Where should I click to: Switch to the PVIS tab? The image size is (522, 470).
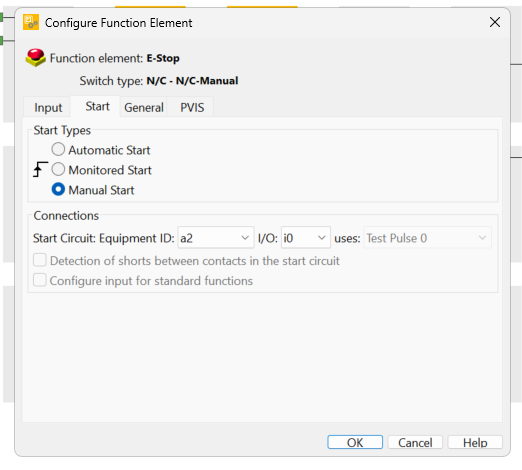click(192, 107)
